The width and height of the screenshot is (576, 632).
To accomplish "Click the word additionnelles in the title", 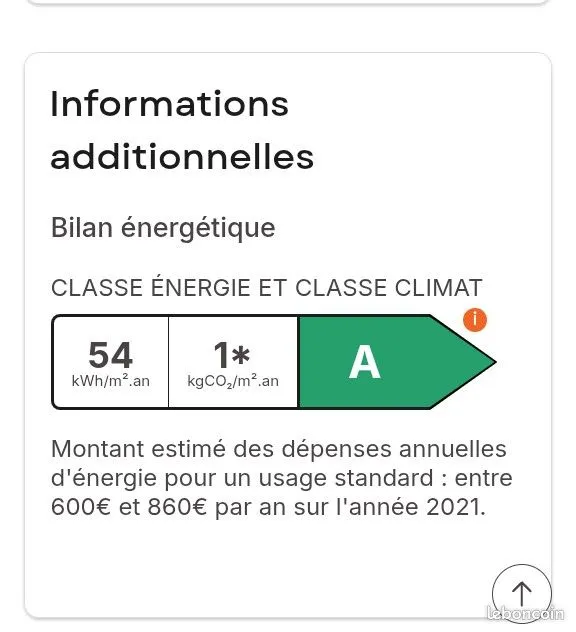I will tap(182, 157).
